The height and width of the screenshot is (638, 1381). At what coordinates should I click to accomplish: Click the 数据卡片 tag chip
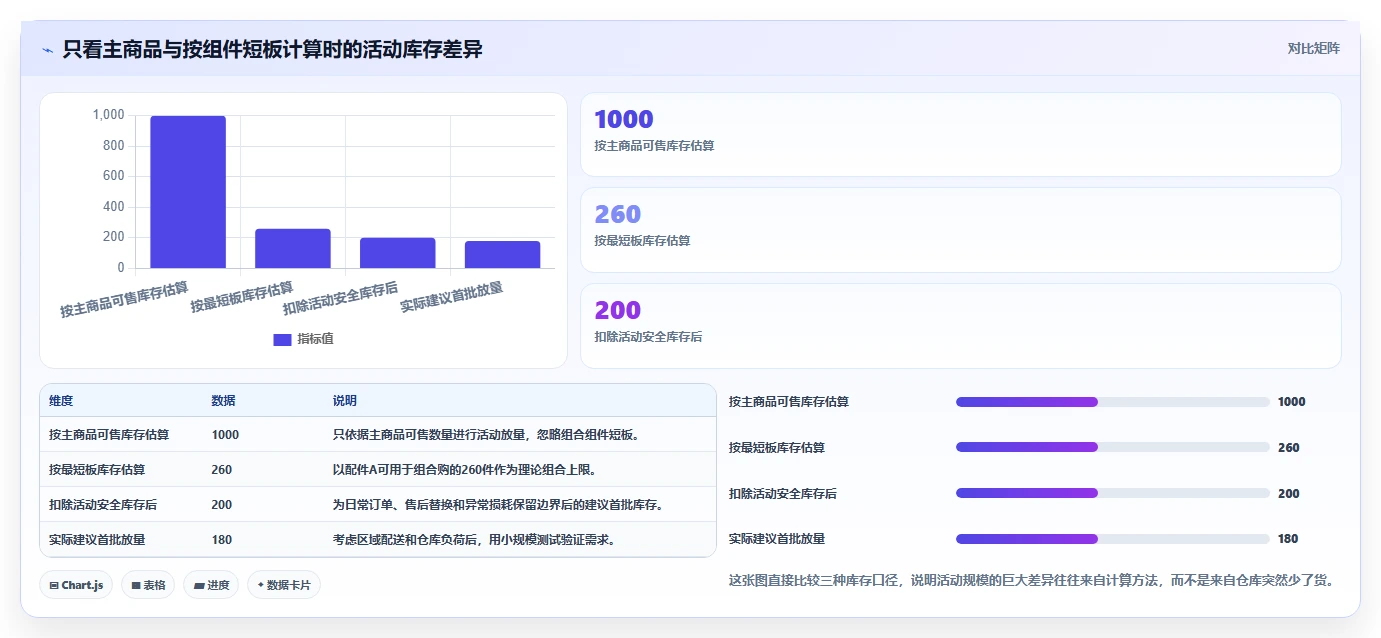click(284, 585)
